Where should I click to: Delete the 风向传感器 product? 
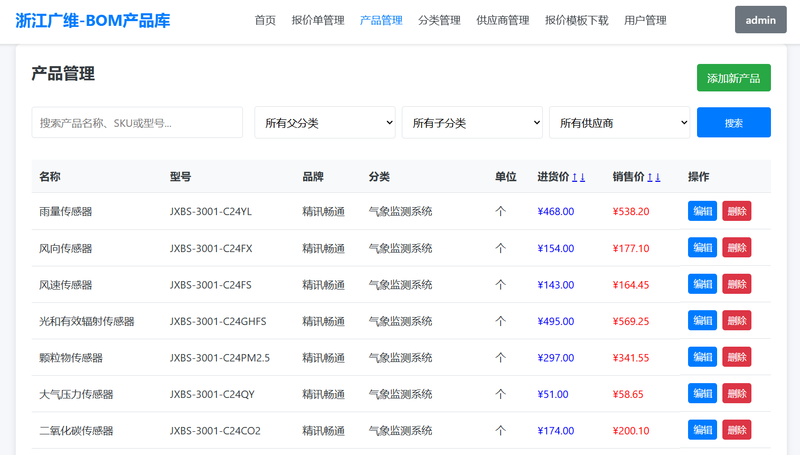[736, 247]
